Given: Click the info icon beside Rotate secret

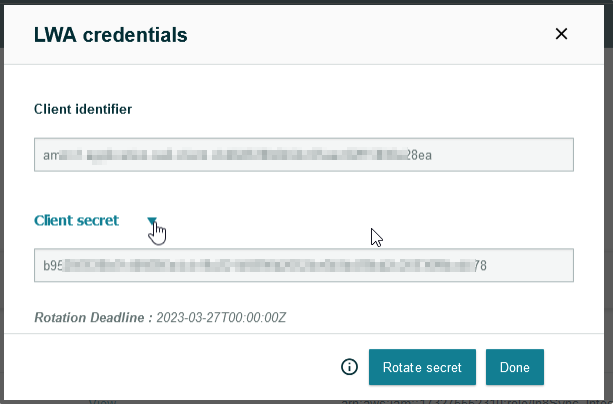Looking at the screenshot, I should click(349, 367).
